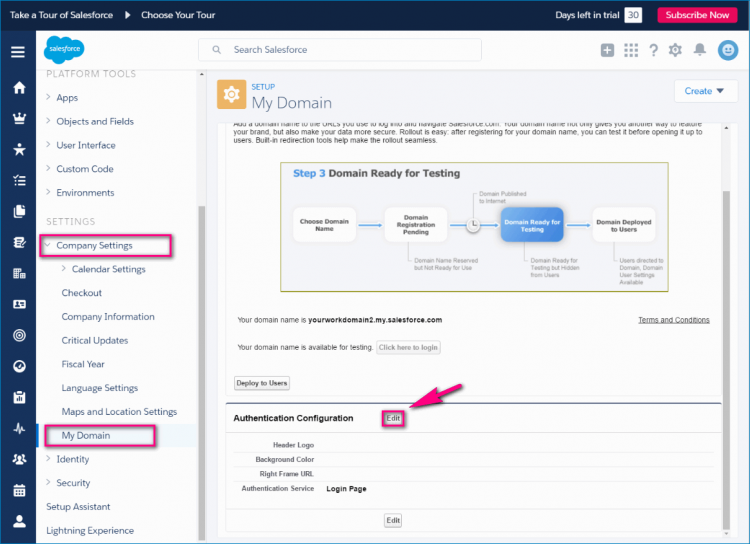
Task: Click the Deploy to Users button
Action: pyautogui.click(x=261, y=383)
